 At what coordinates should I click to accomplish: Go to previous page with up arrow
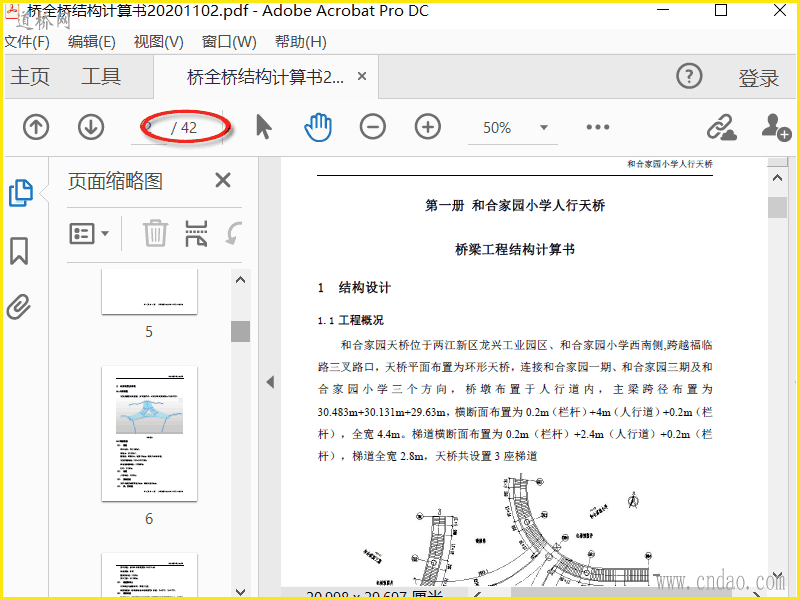tap(36, 127)
